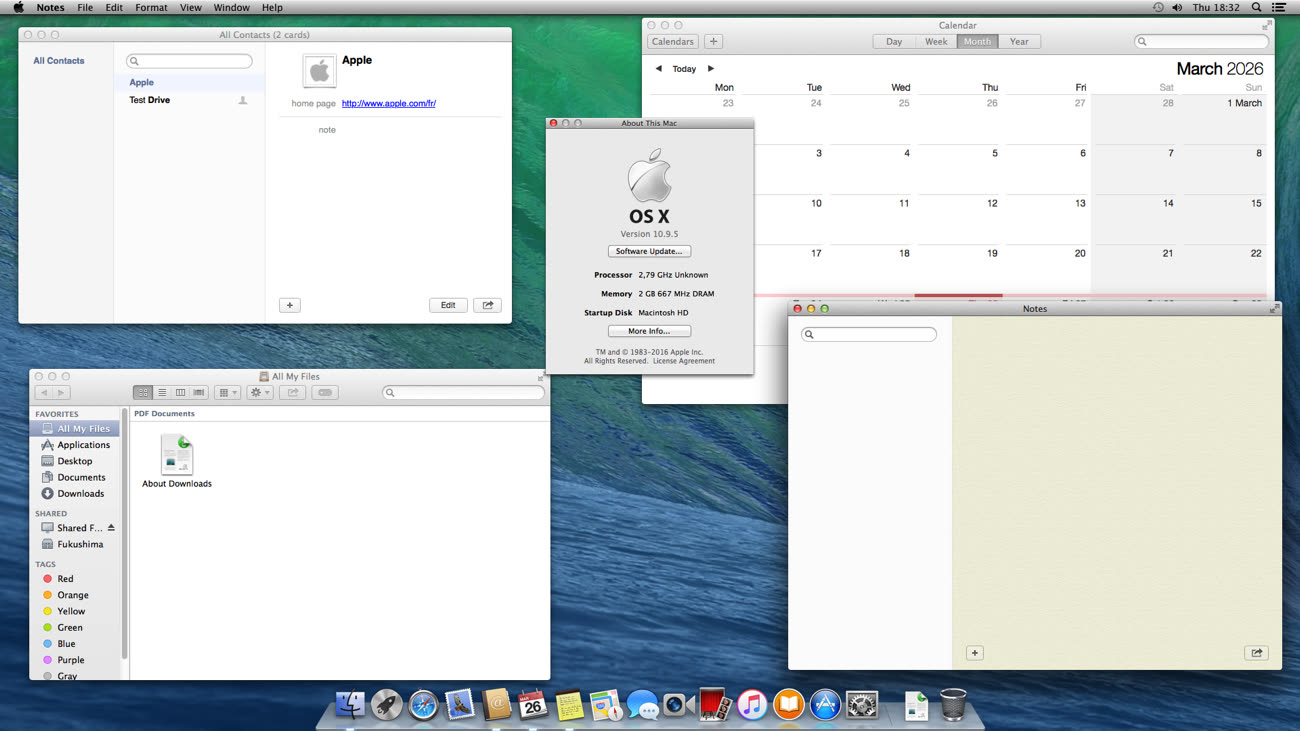Viewport: 1300px width, 731px height.
Task: Eject the Shared Folders volume
Action: [x=111, y=528]
